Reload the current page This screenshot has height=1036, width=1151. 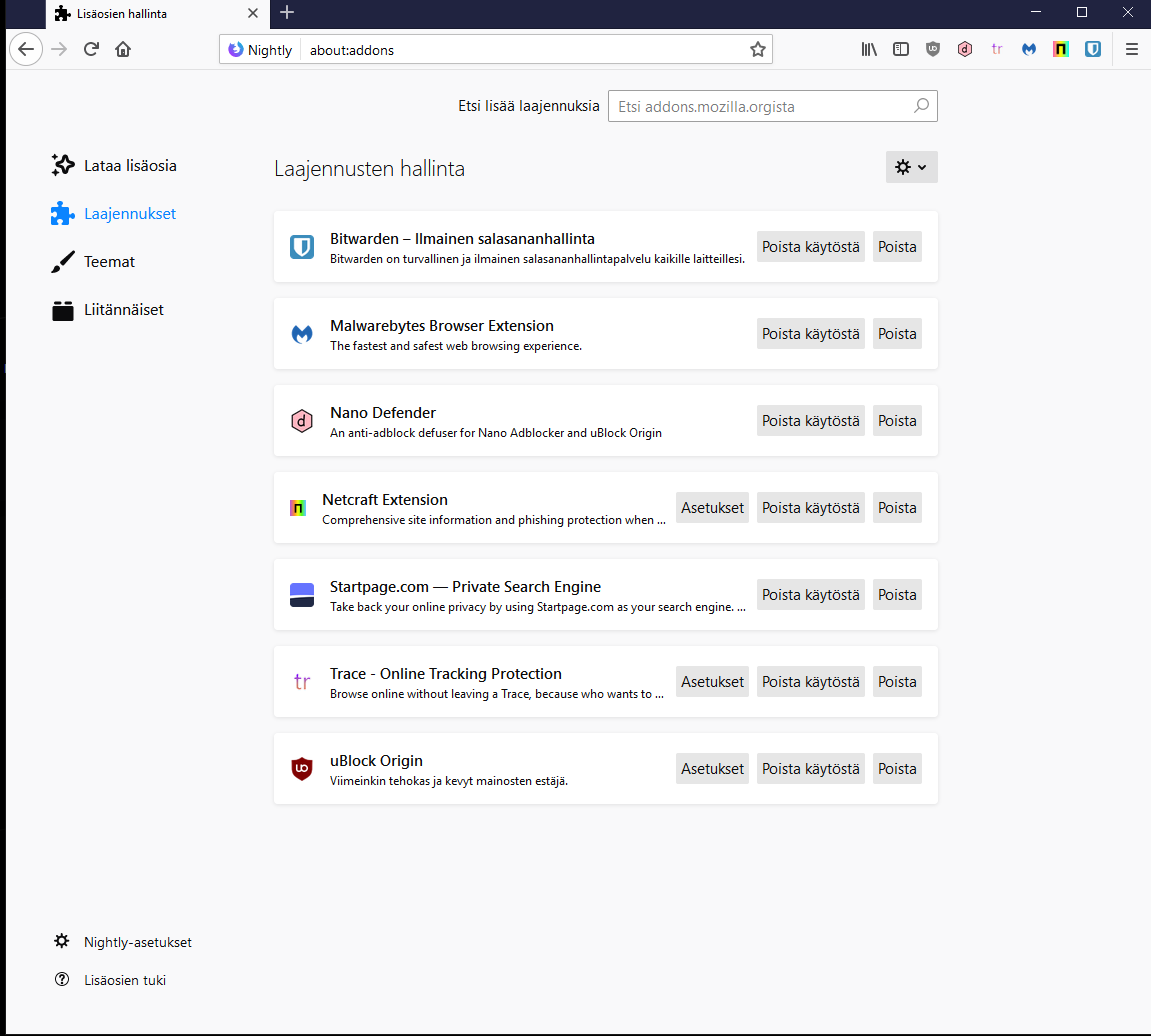click(x=91, y=49)
